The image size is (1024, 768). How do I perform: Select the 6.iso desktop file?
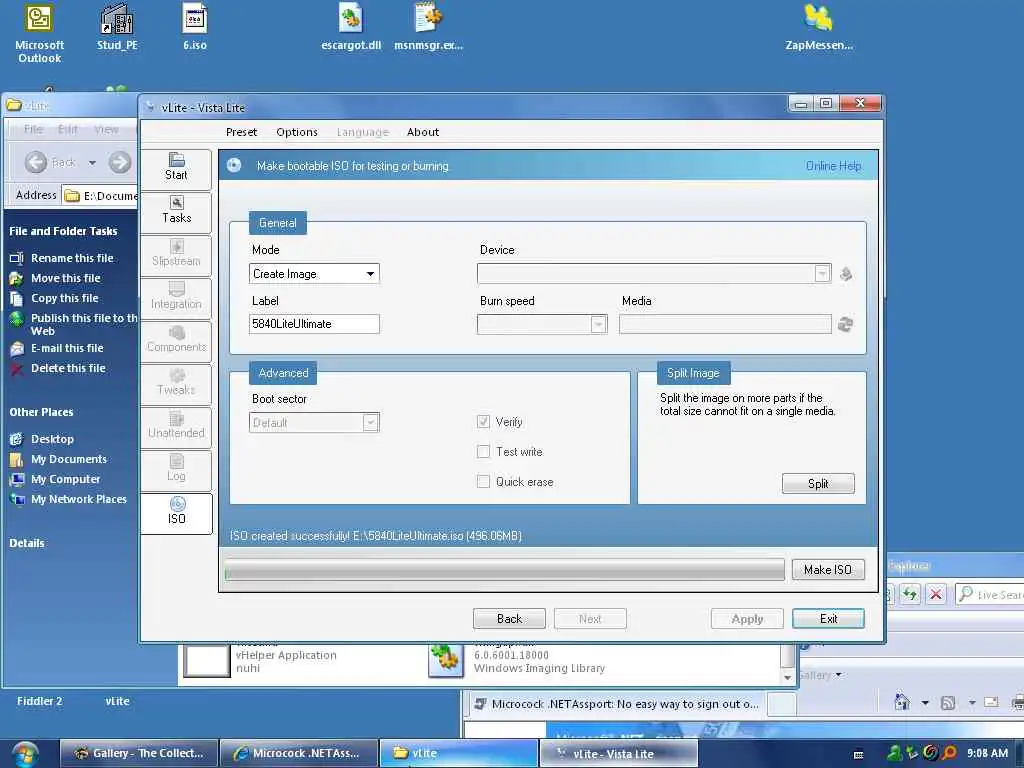pos(195,27)
